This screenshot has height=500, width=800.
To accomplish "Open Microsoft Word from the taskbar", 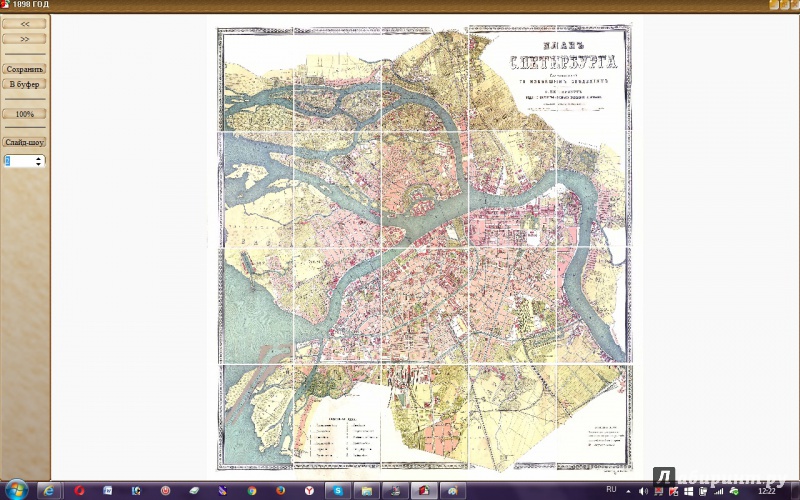I will click(x=108, y=491).
